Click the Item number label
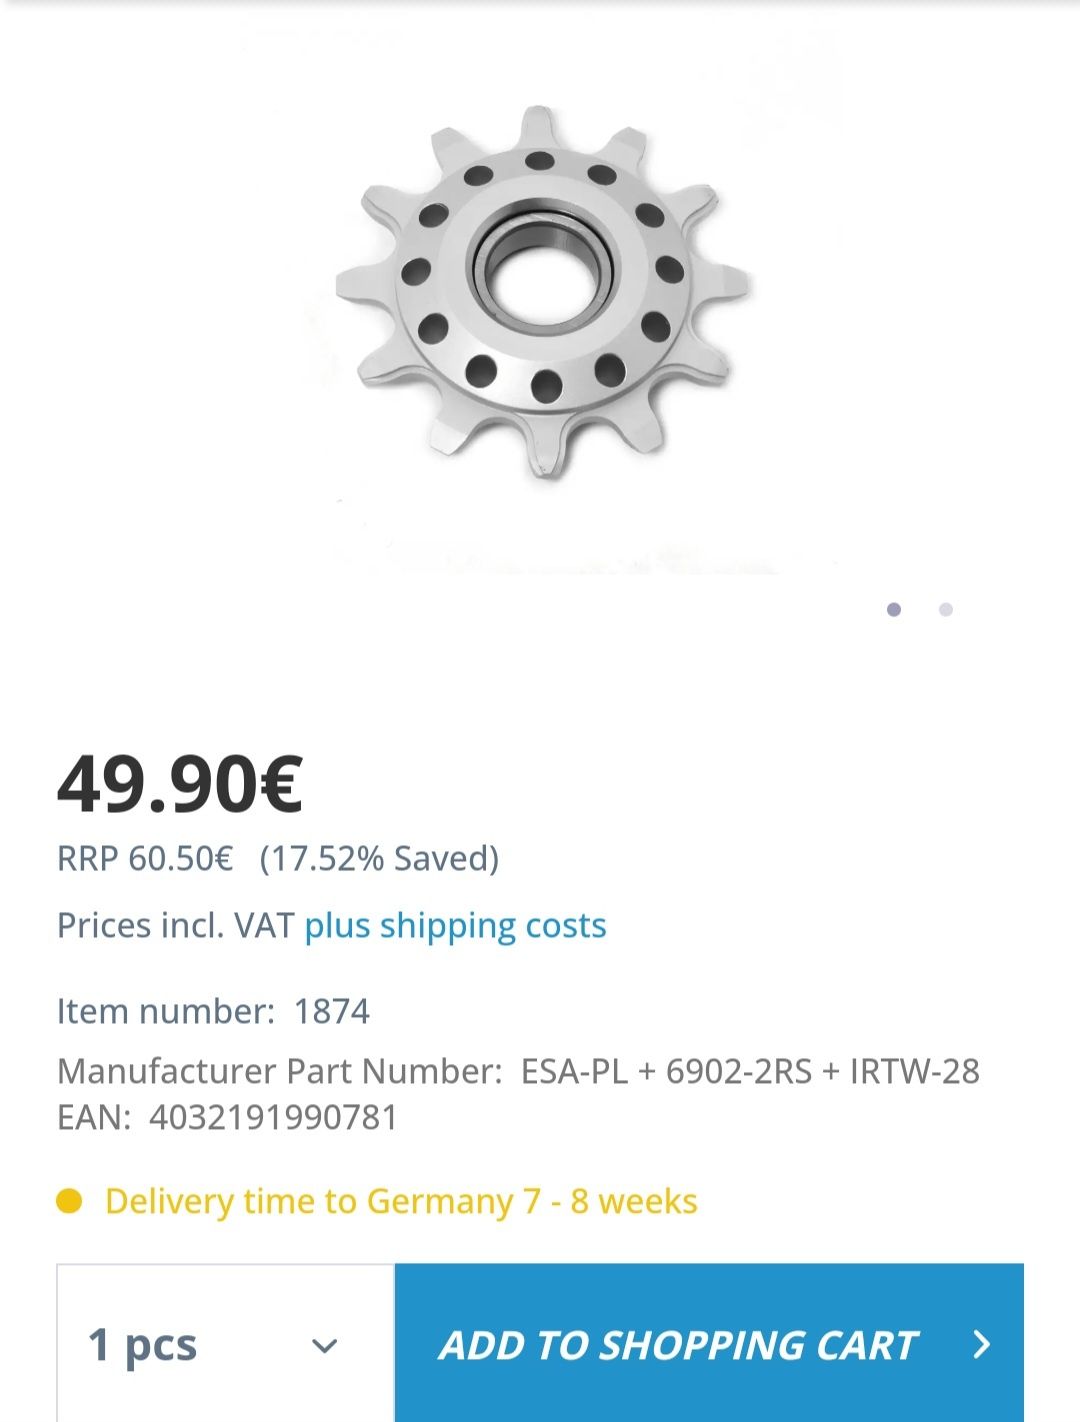Screen dimensions: 1080x1422 point(166,1012)
